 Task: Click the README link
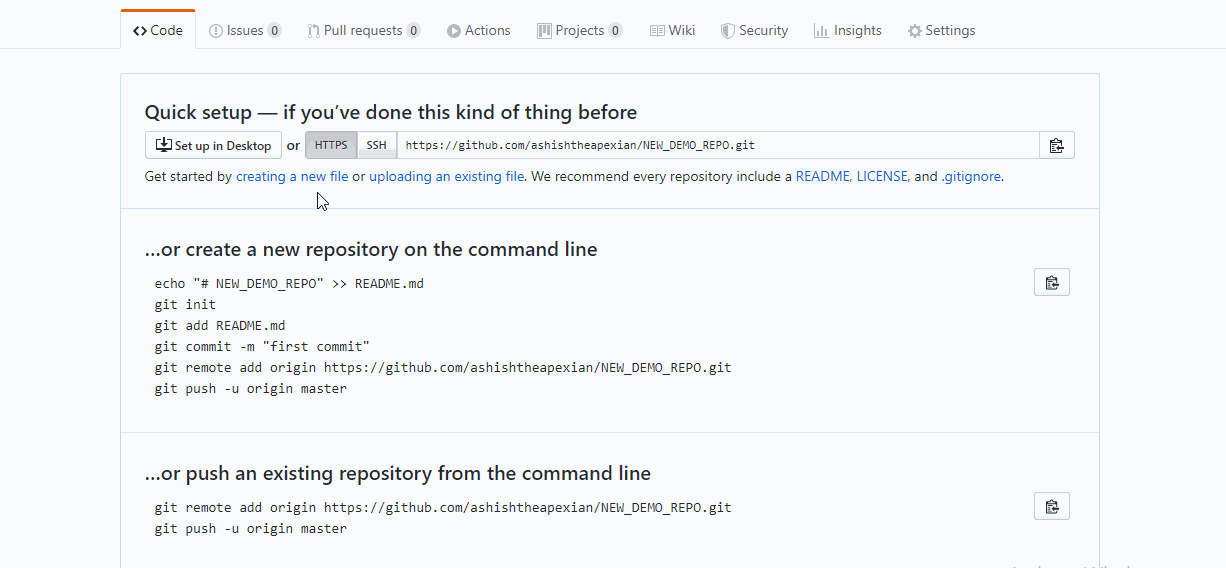click(821, 177)
